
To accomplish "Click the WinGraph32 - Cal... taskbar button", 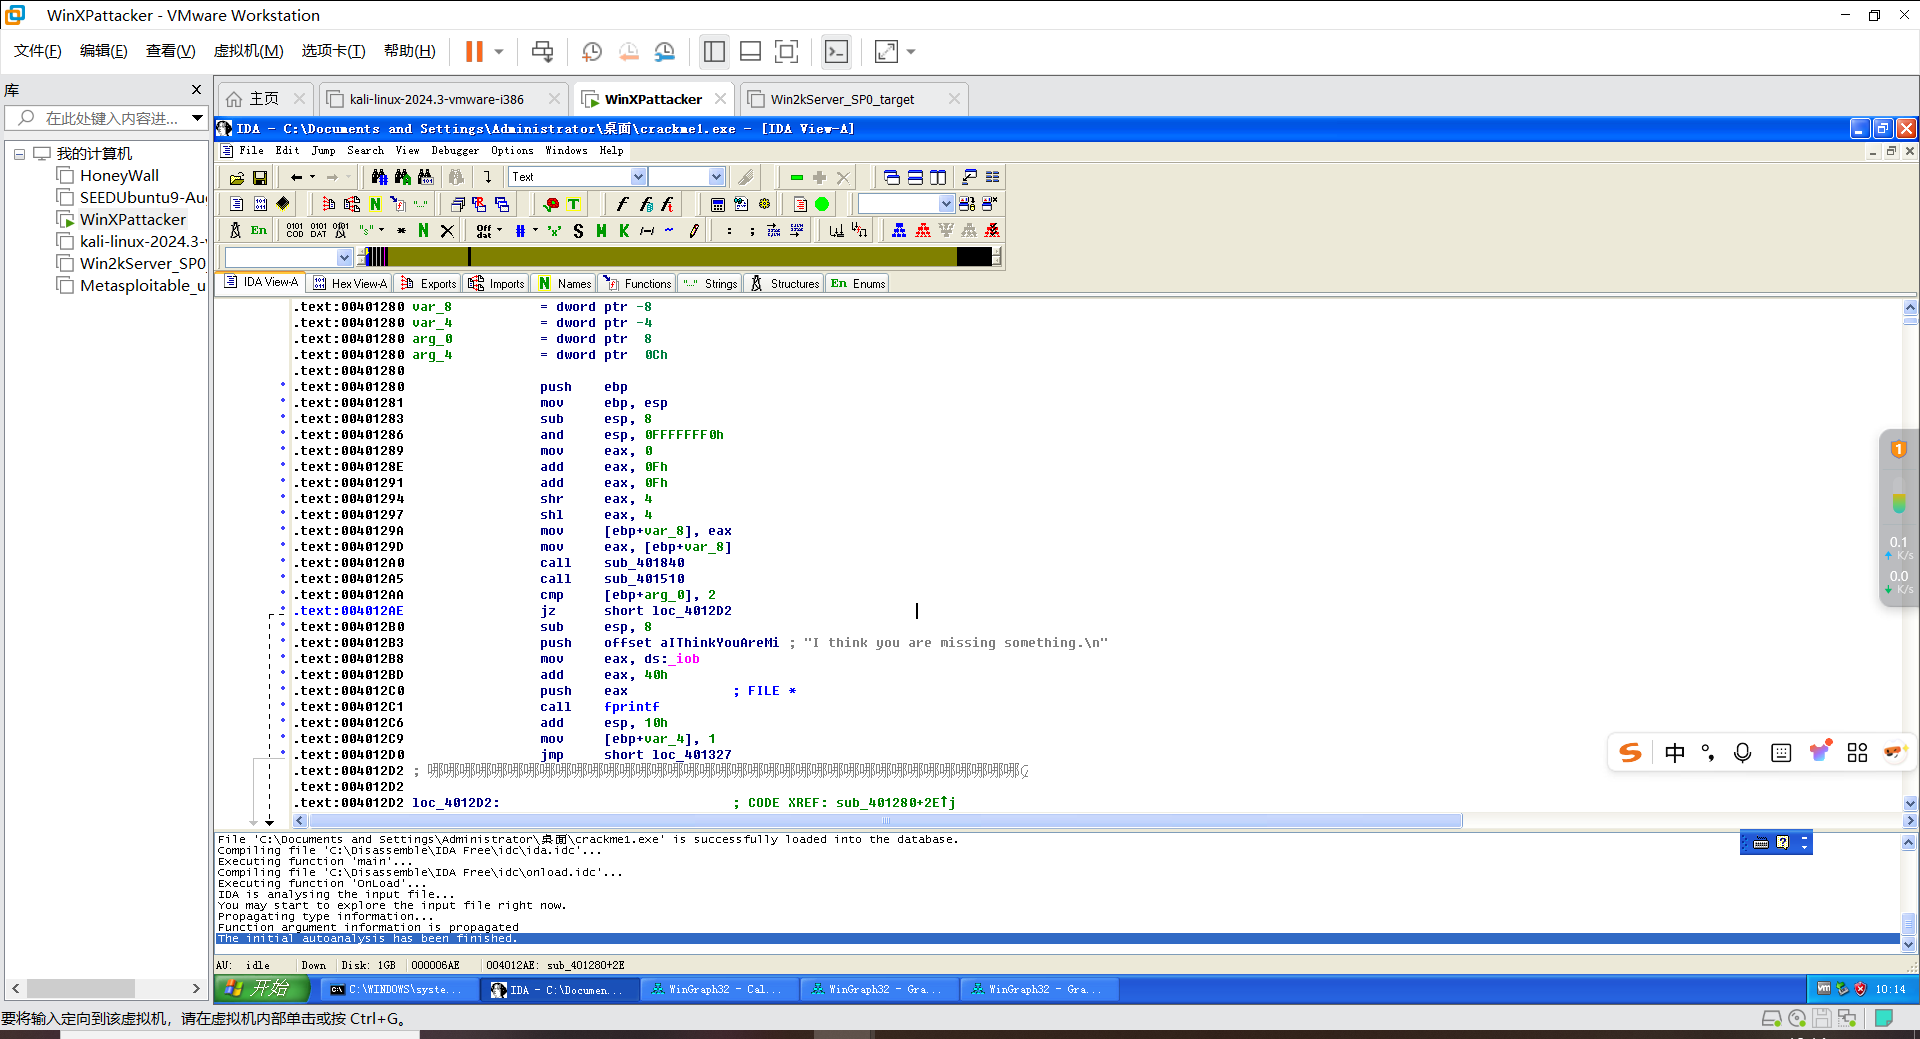I will point(719,990).
